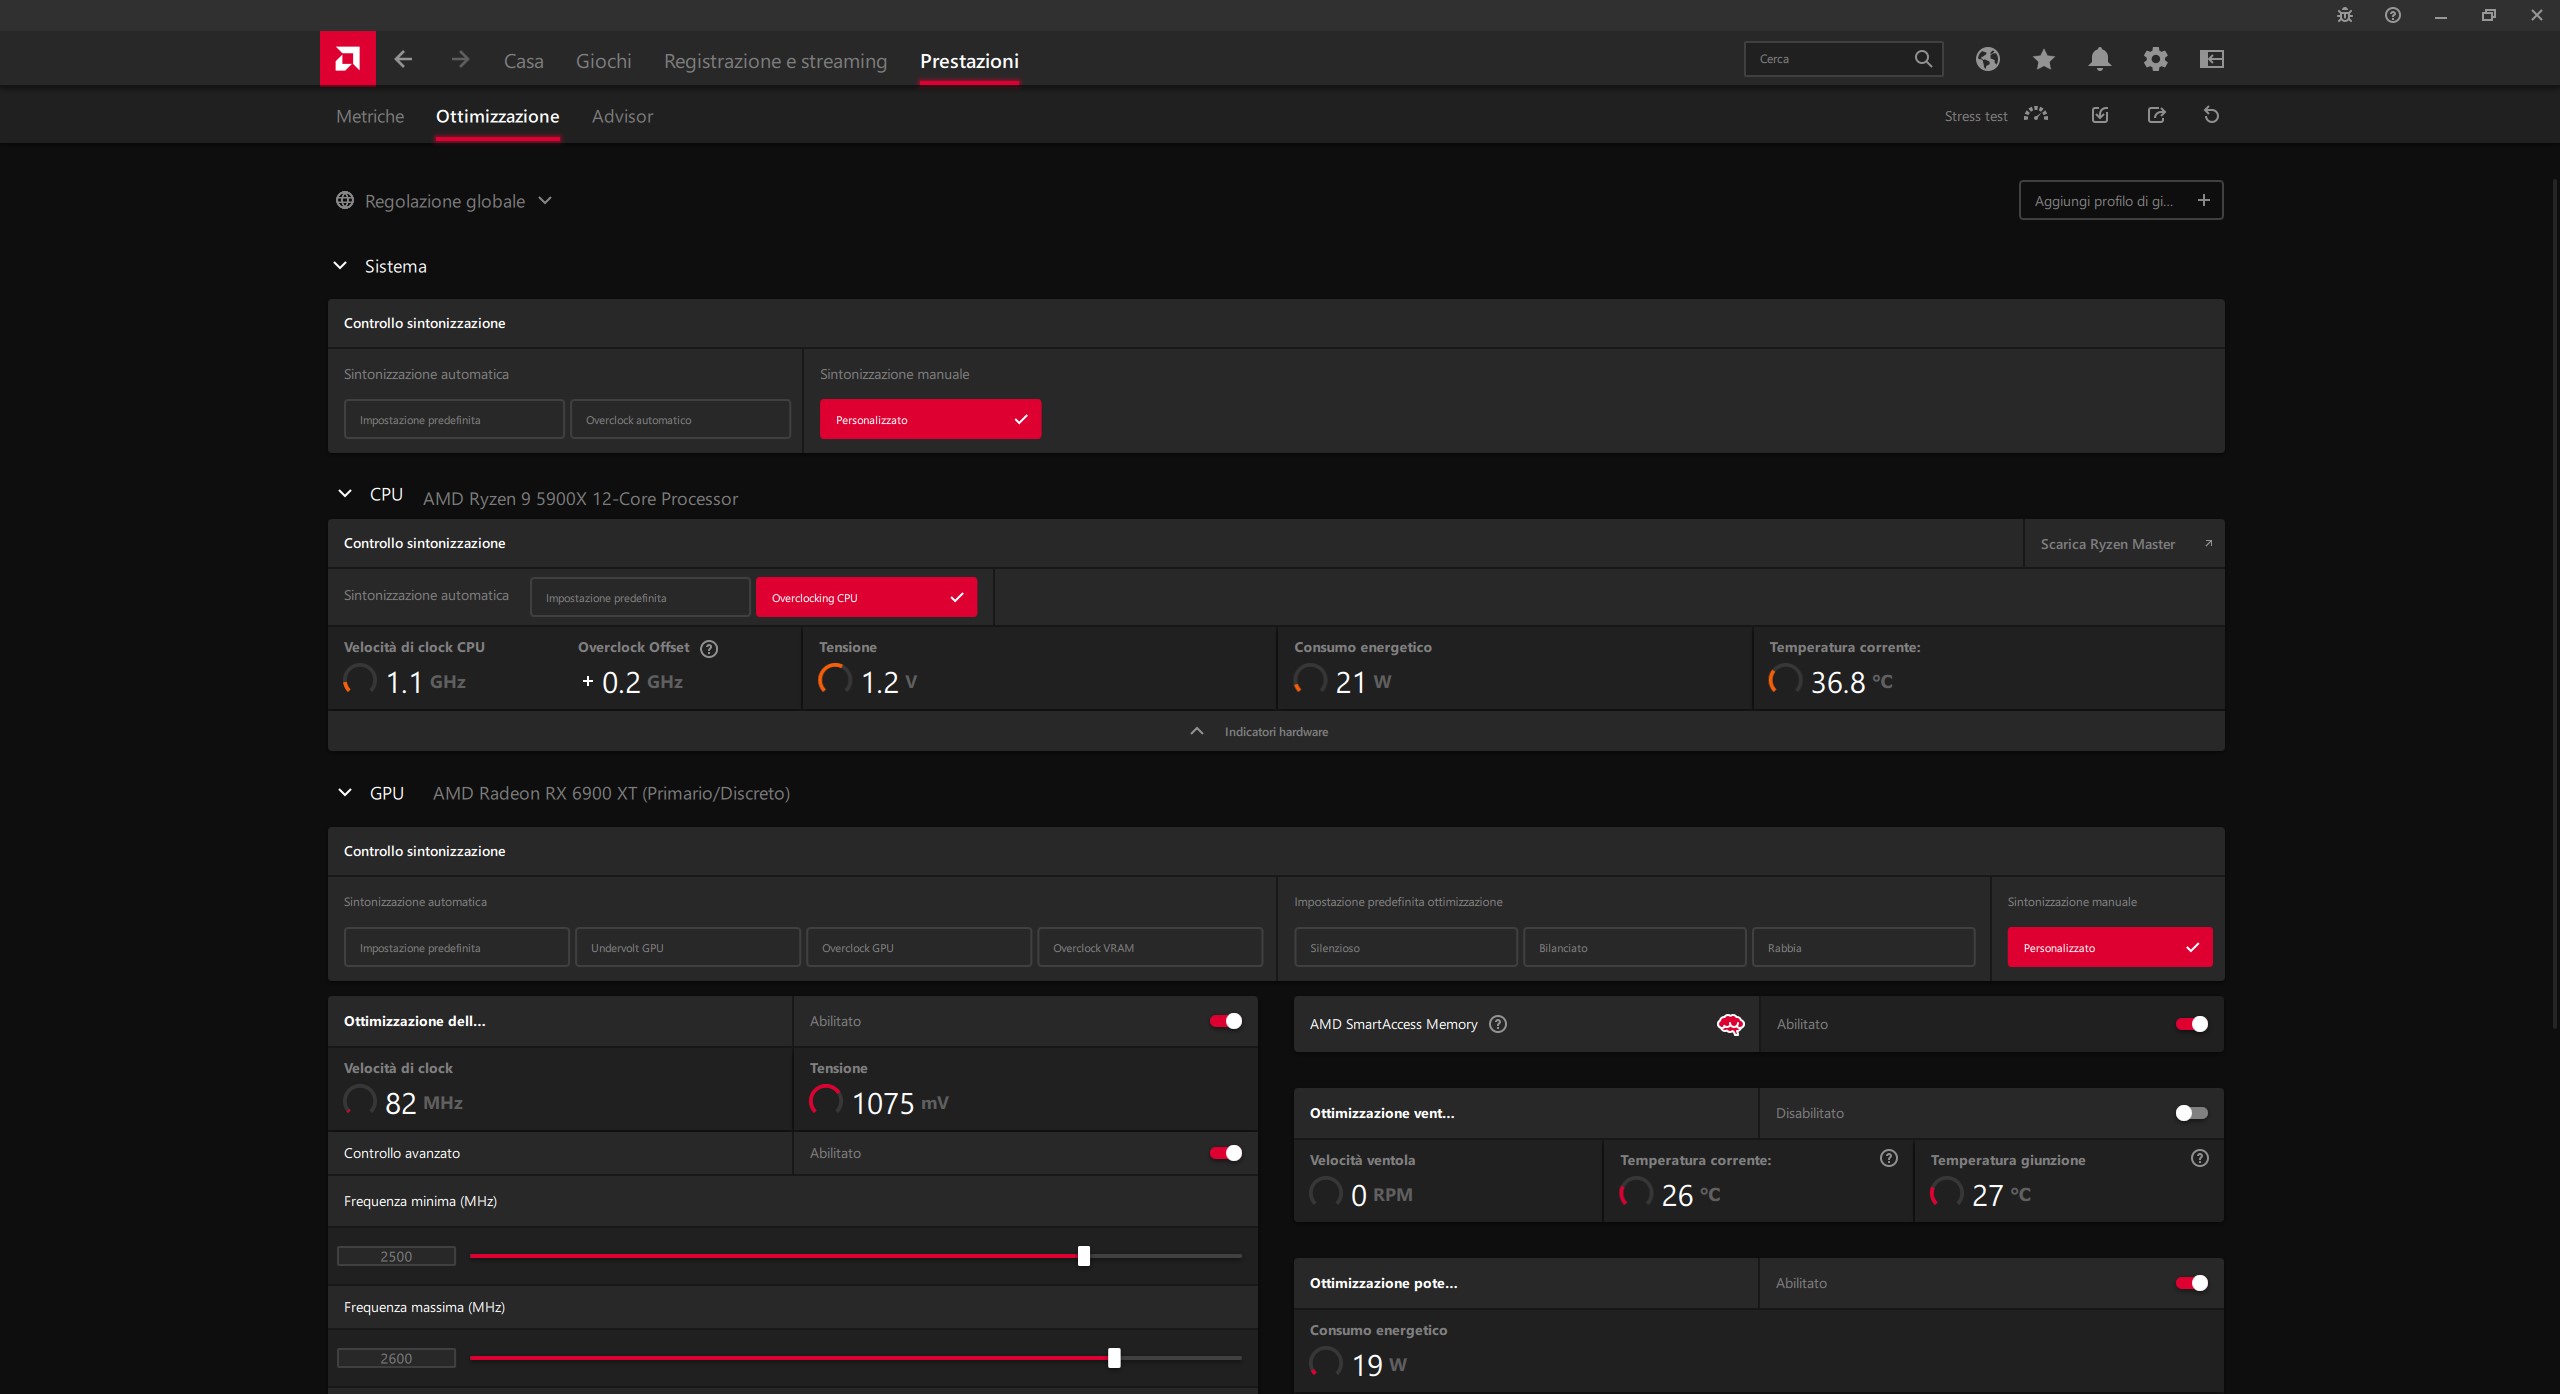This screenshot has width=2560, height=1394.
Task: Open the Giochi menu tab
Action: point(603,61)
